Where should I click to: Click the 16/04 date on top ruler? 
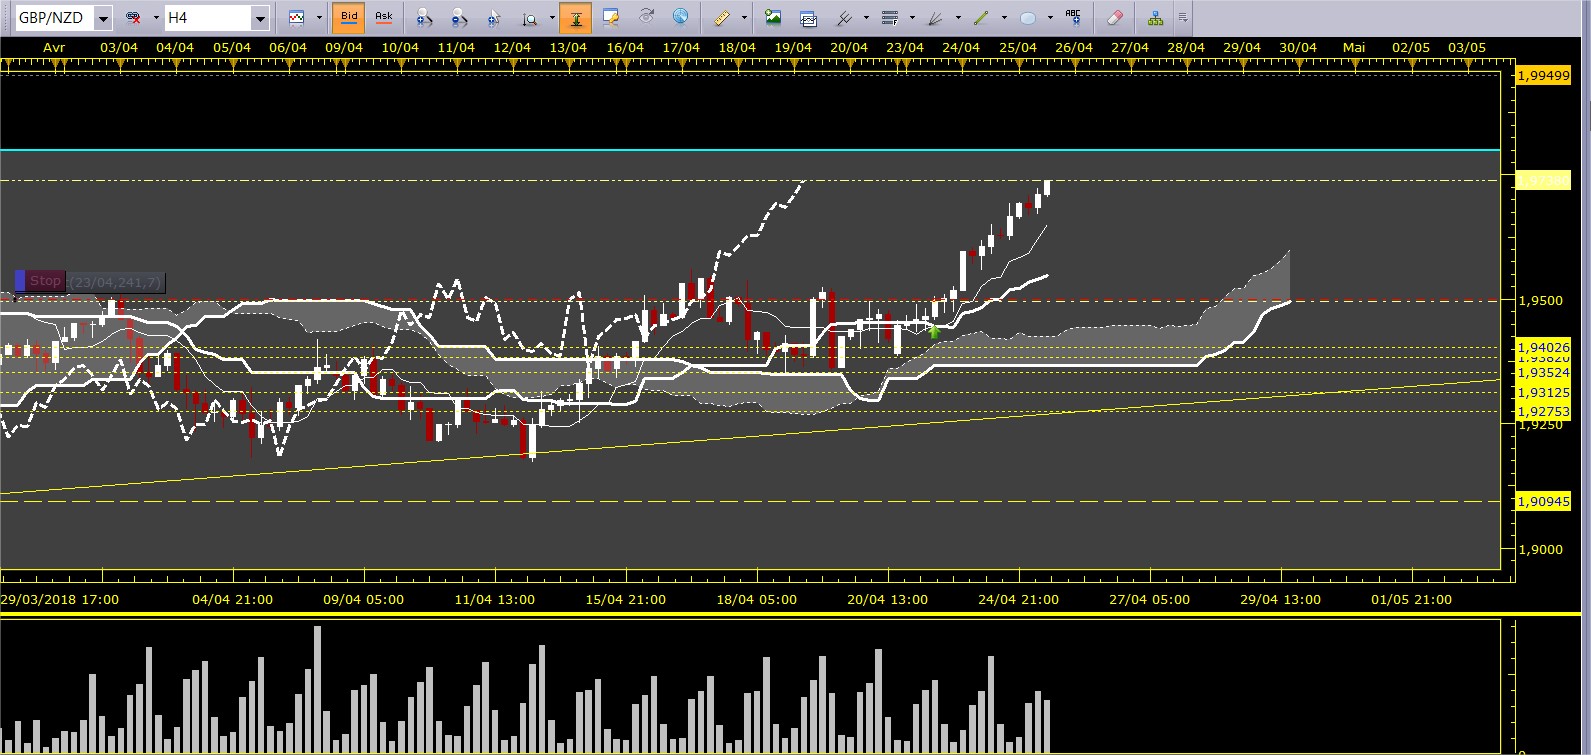pos(625,47)
